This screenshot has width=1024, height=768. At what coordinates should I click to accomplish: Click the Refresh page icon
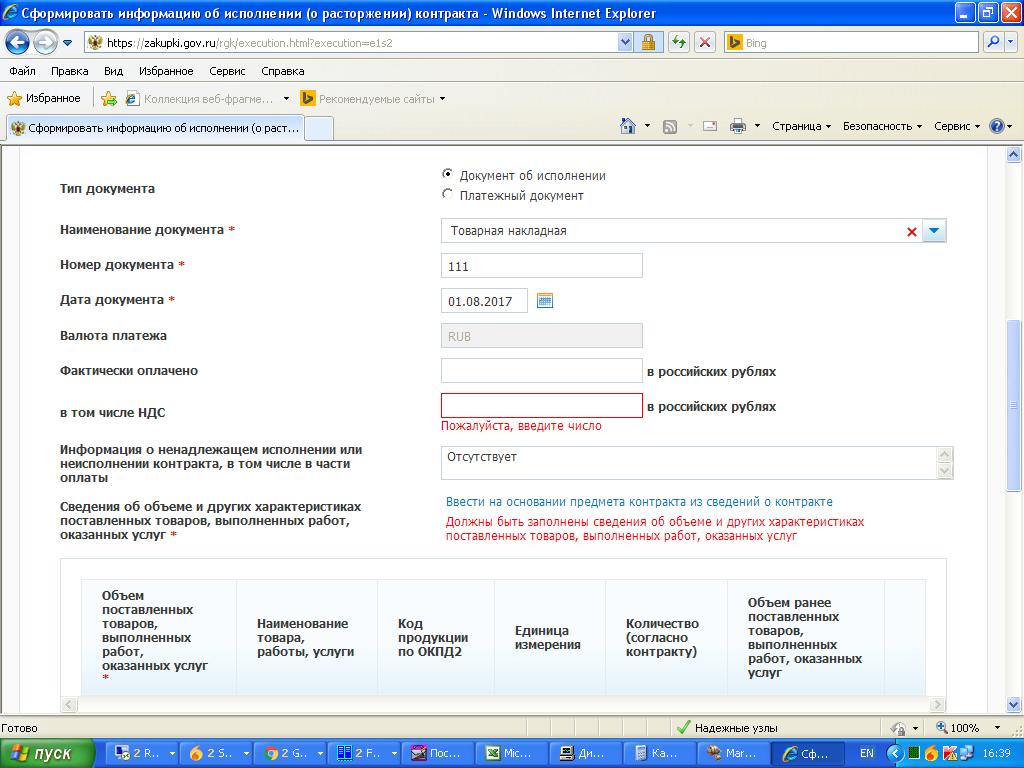pos(679,43)
